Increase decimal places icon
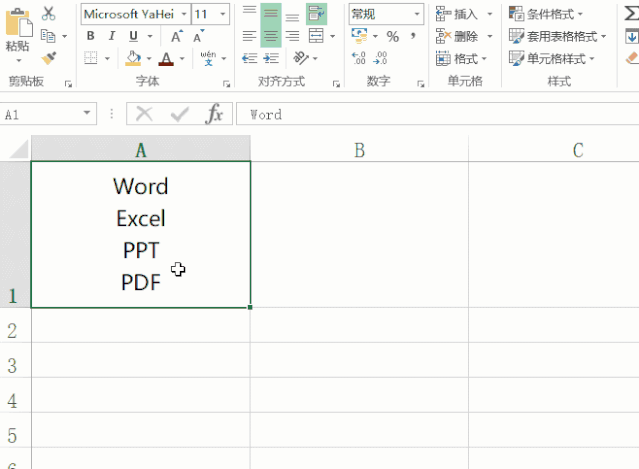This screenshot has width=639, height=469. (x=359, y=58)
